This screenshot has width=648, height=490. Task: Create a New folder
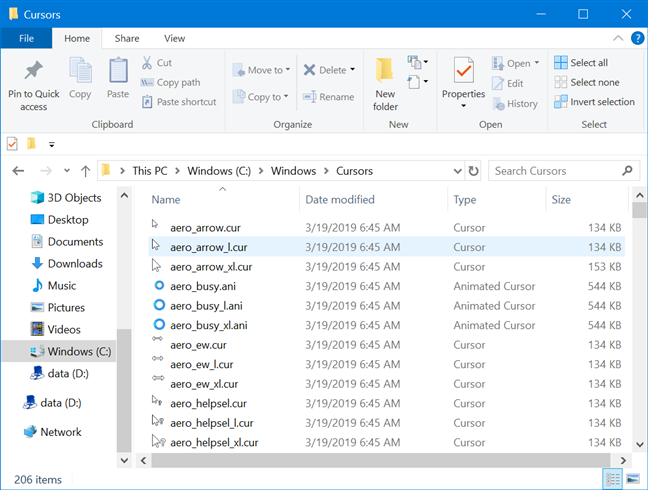point(385,84)
